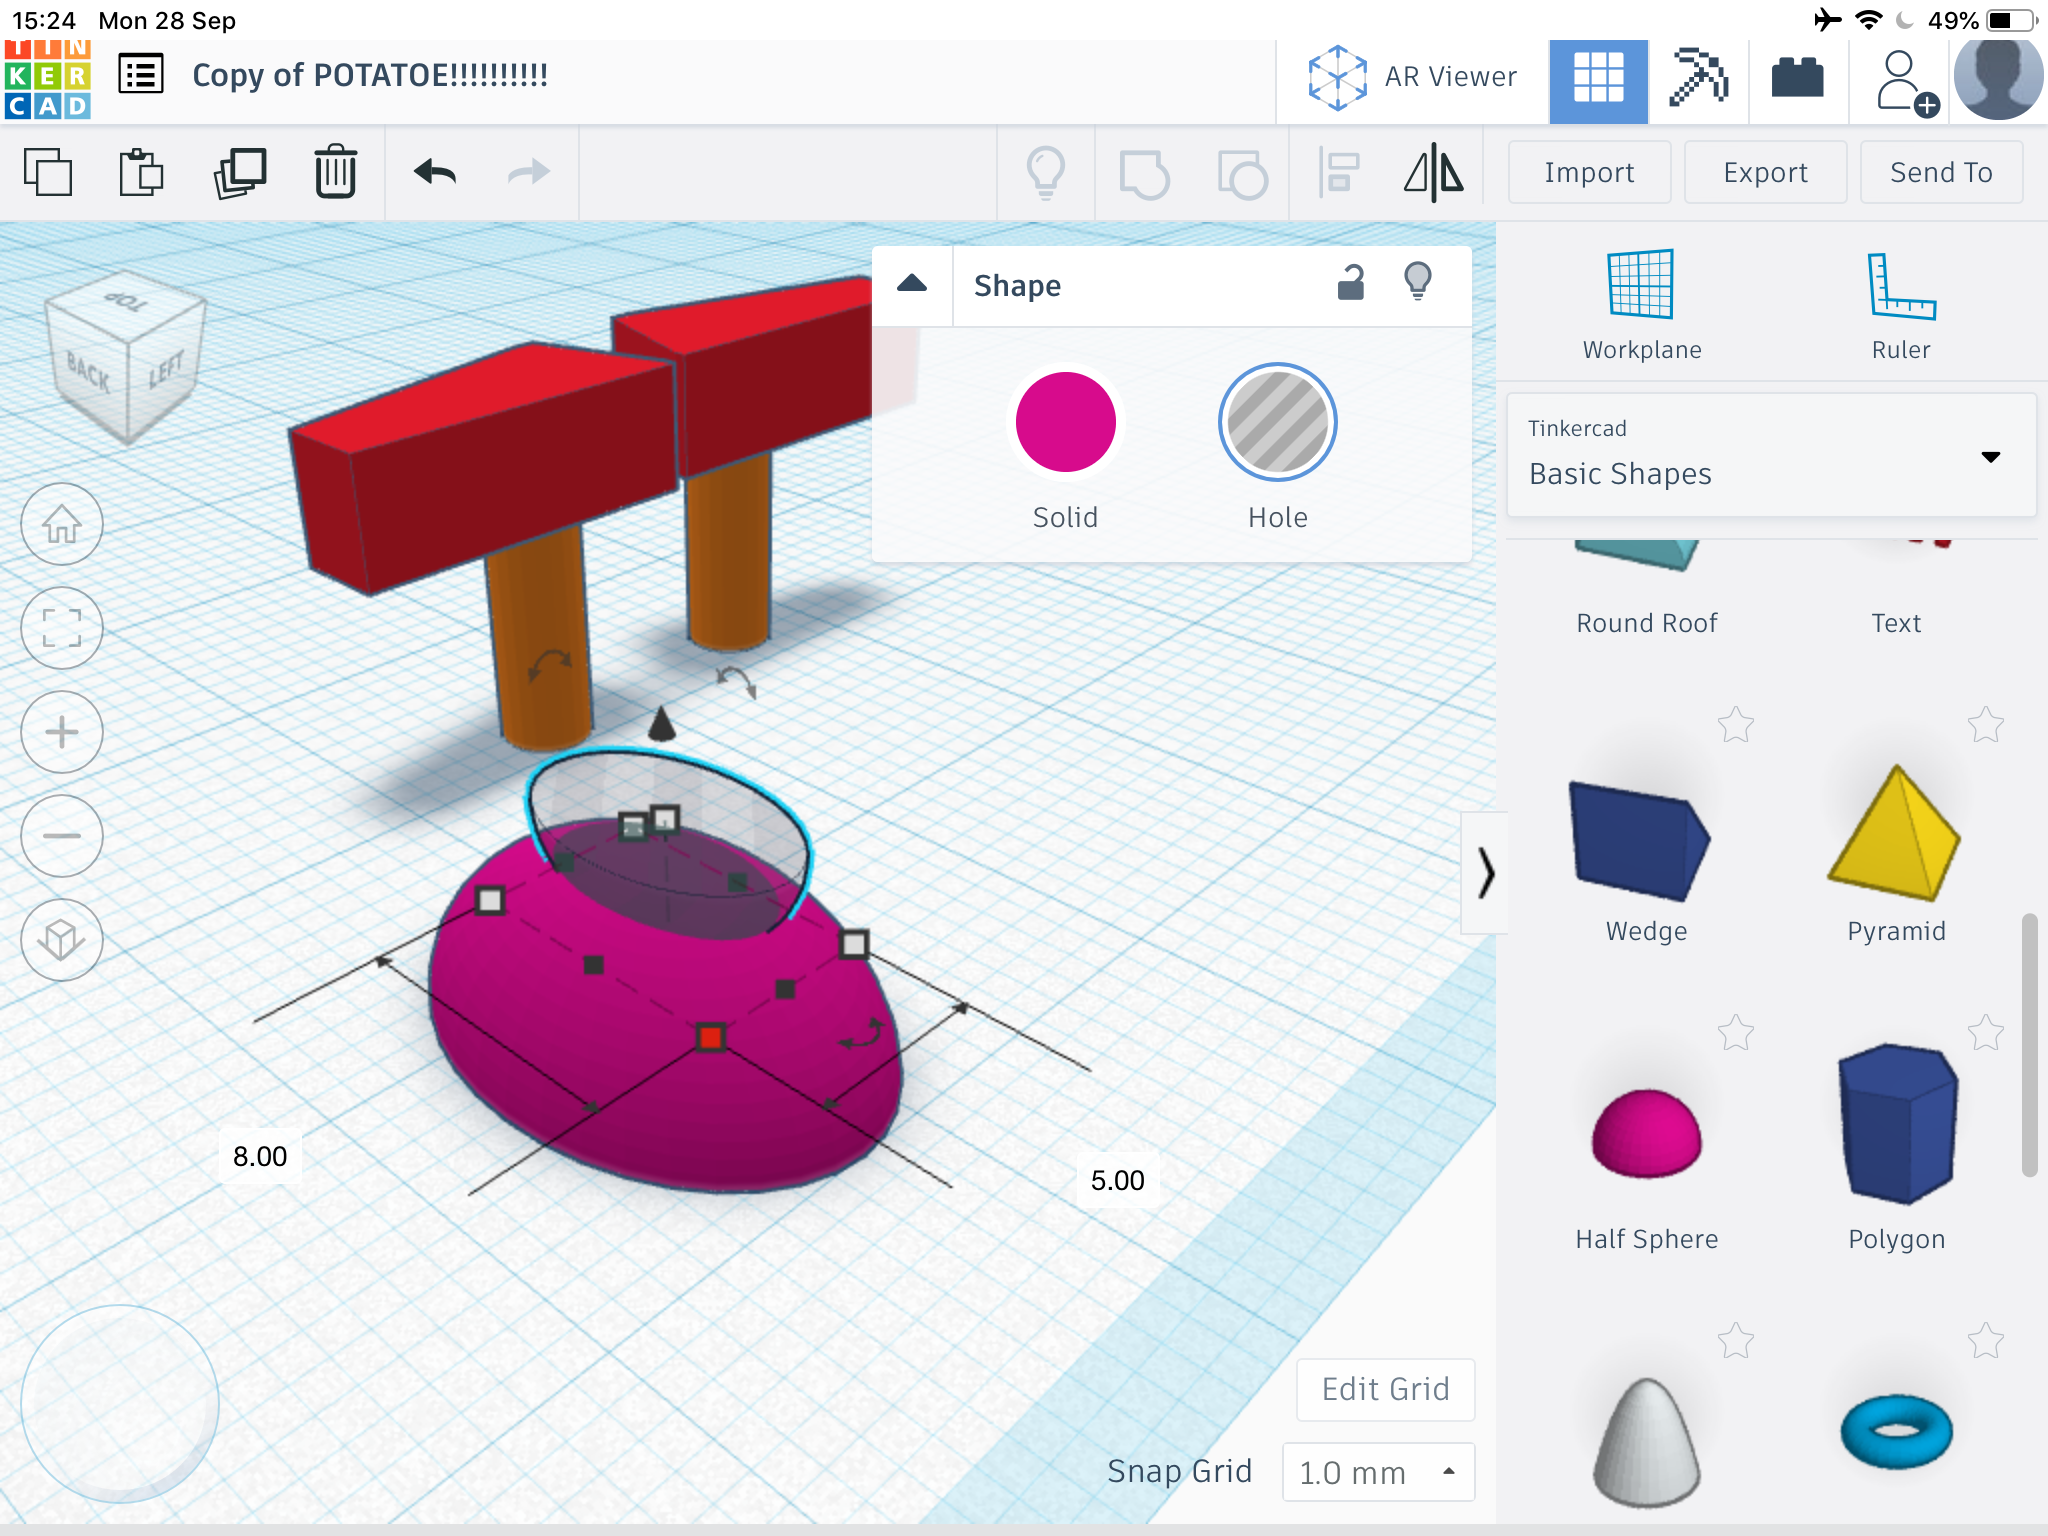The width and height of the screenshot is (2048, 1536).
Task: Click the Export button
Action: click(x=1765, y=172)
